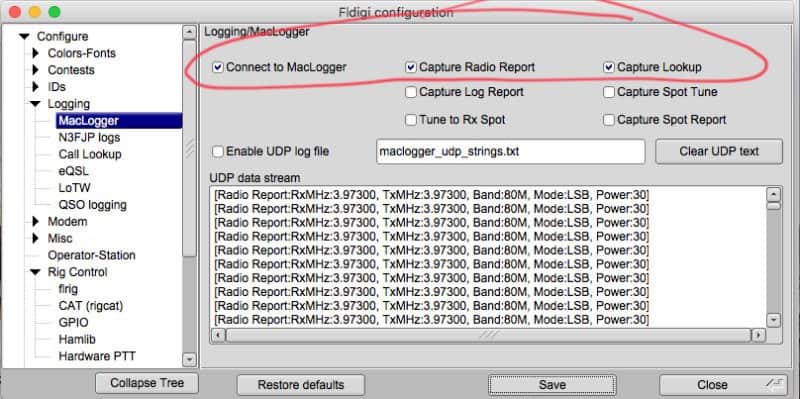Open Call Lookup settings
The image size is (800, 399).
tap(90, 154)
